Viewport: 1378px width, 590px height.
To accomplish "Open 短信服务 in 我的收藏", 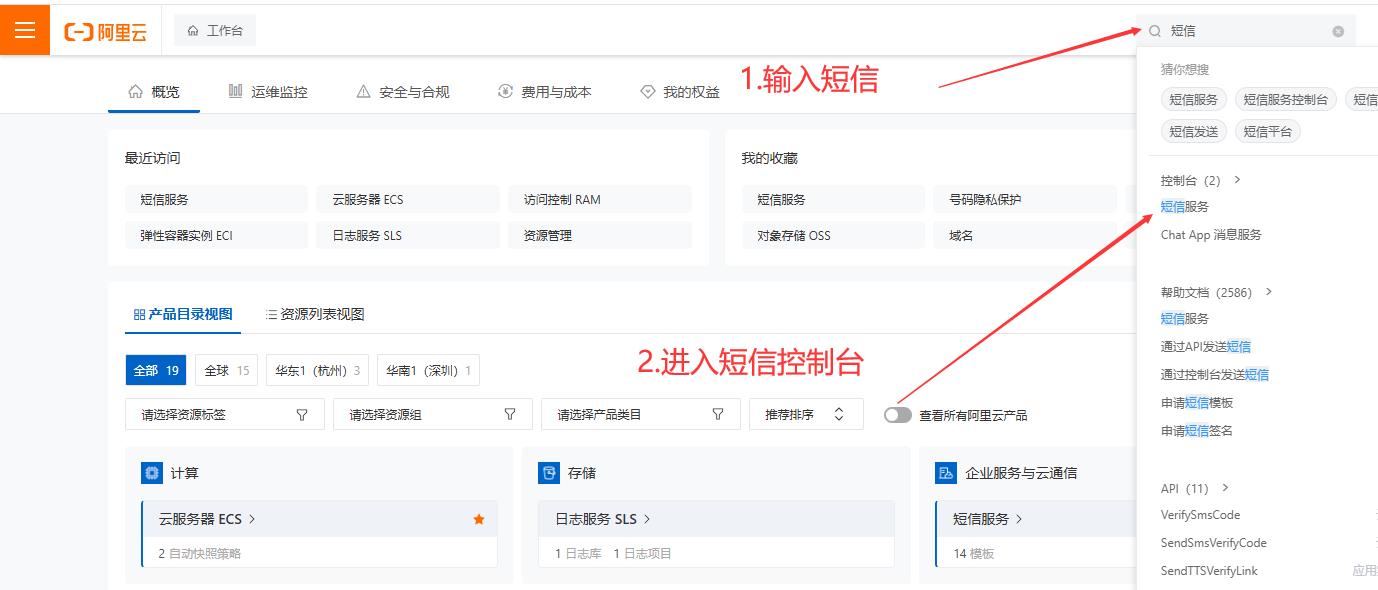I will pos(833,199).
